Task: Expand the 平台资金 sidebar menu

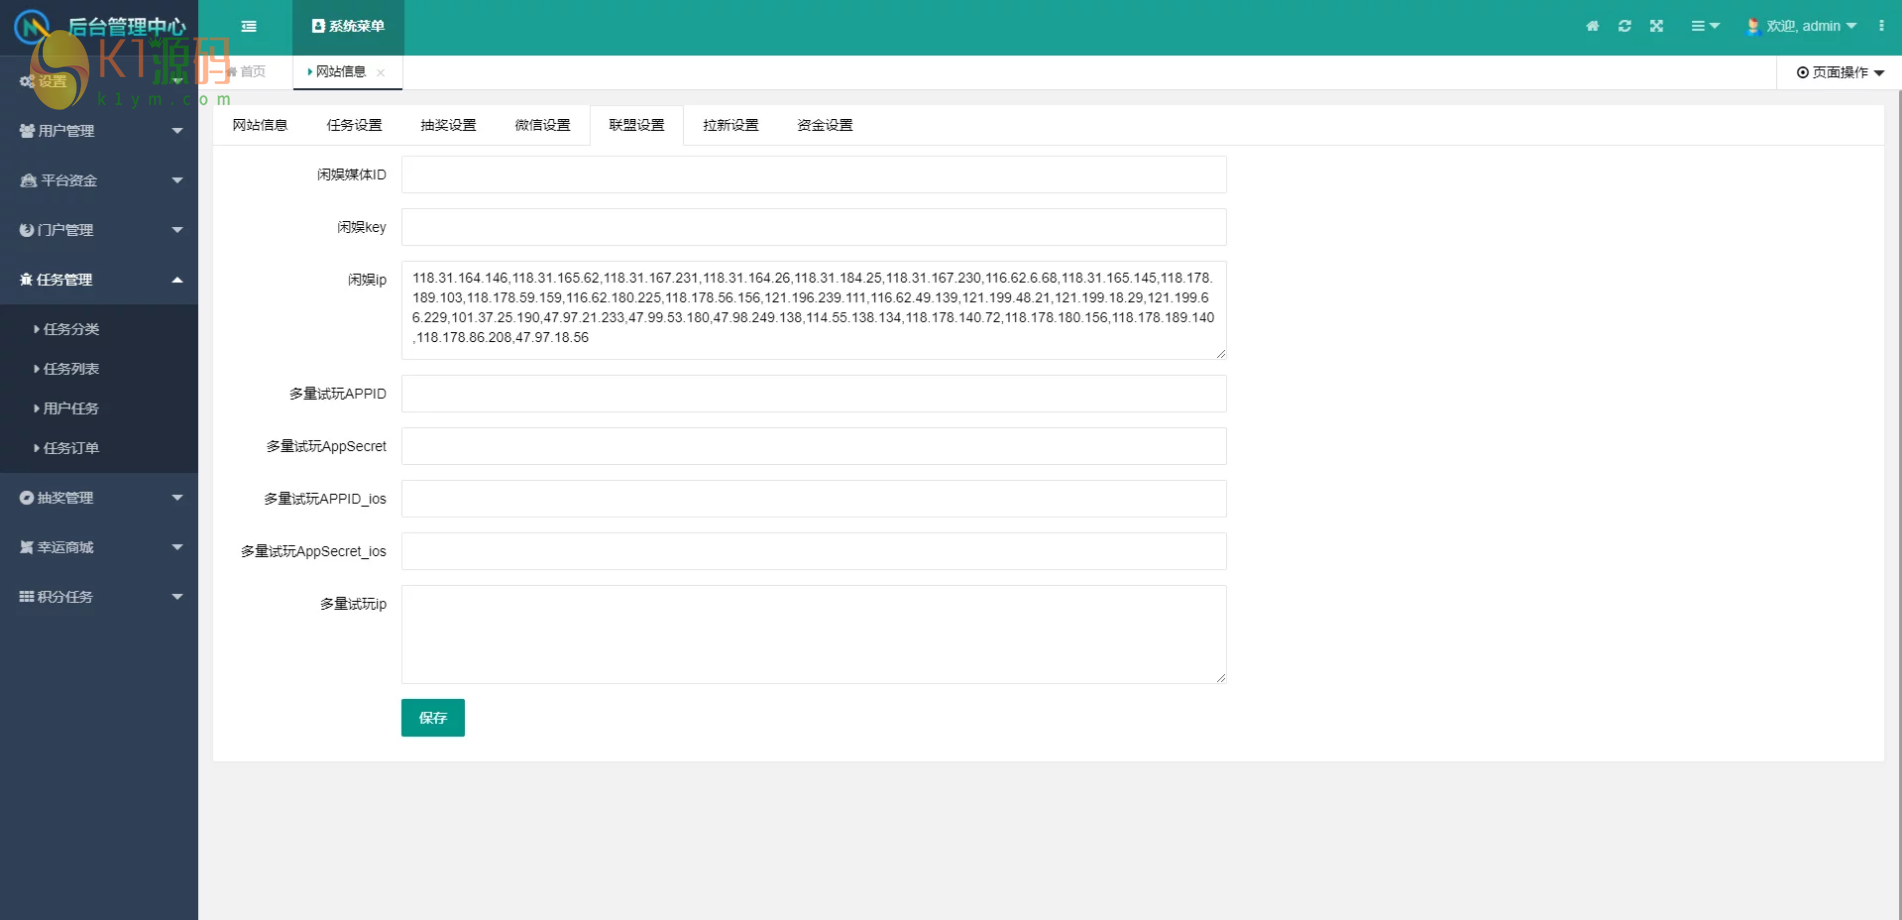Action: click(99, 180)
